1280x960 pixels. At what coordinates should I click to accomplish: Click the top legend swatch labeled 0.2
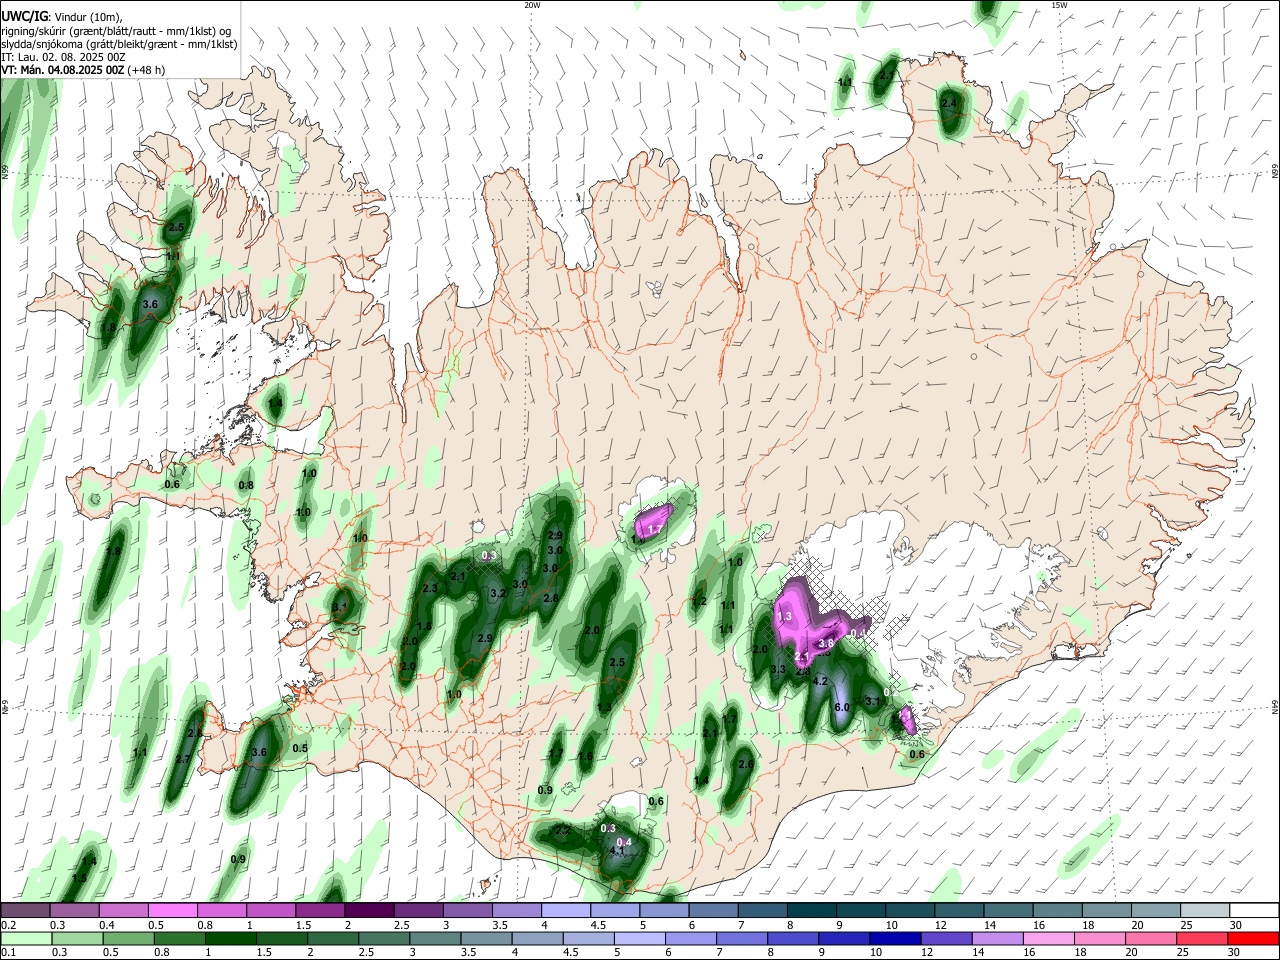tap(25, 910)
